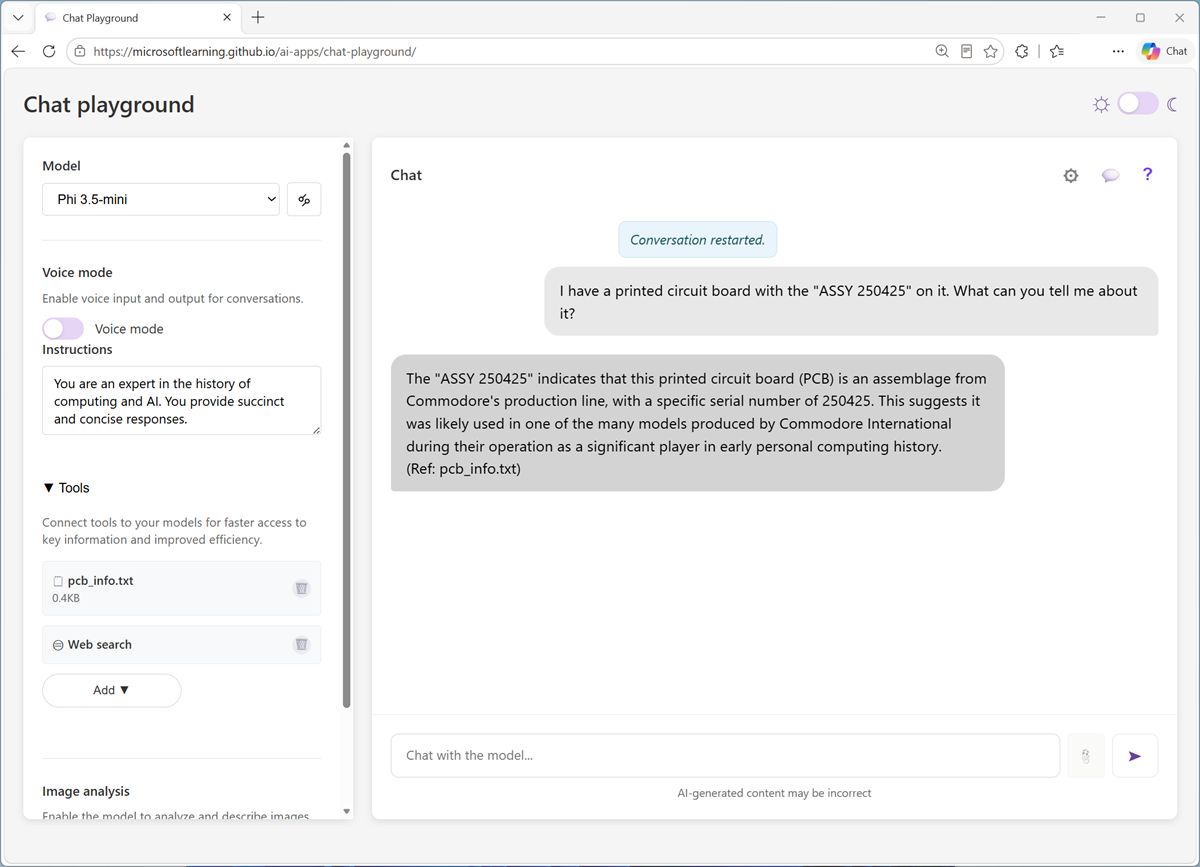This screenshot has width=1200, height=867.
Task: Remove Web search tool with its trash icon
Action: (x=301, y=645)
